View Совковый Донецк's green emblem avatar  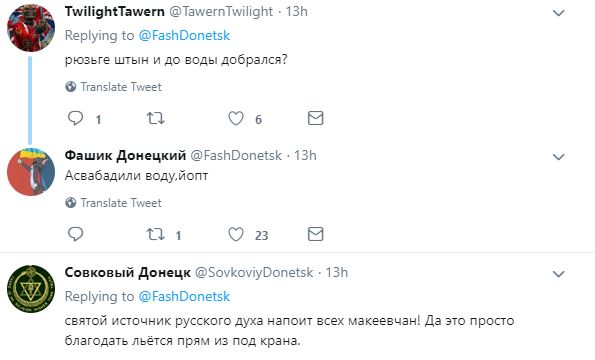tap(31, 289)
